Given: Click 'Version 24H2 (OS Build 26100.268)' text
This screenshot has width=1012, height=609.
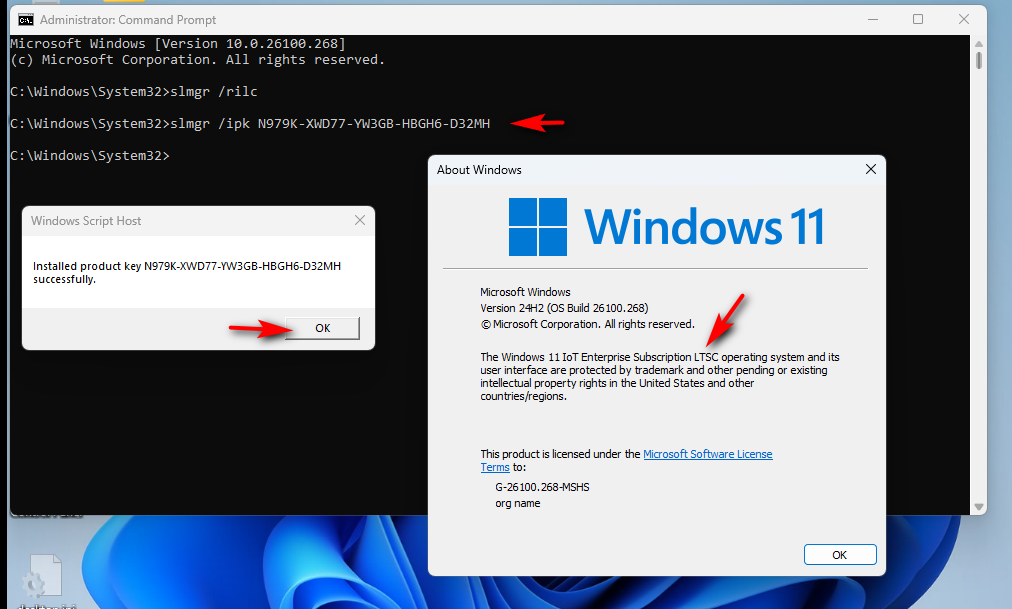Looking at the screenshot, I should point(564,308).
